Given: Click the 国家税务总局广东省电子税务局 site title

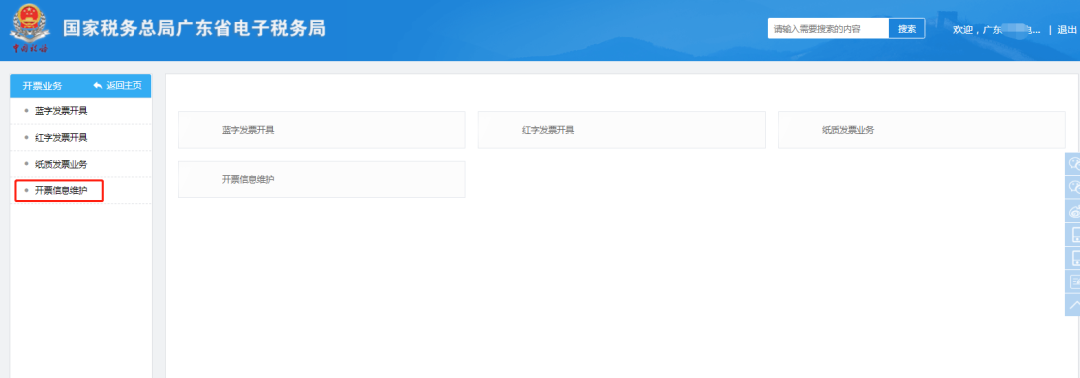Looking at the screenshot, I should click(195, 29).
